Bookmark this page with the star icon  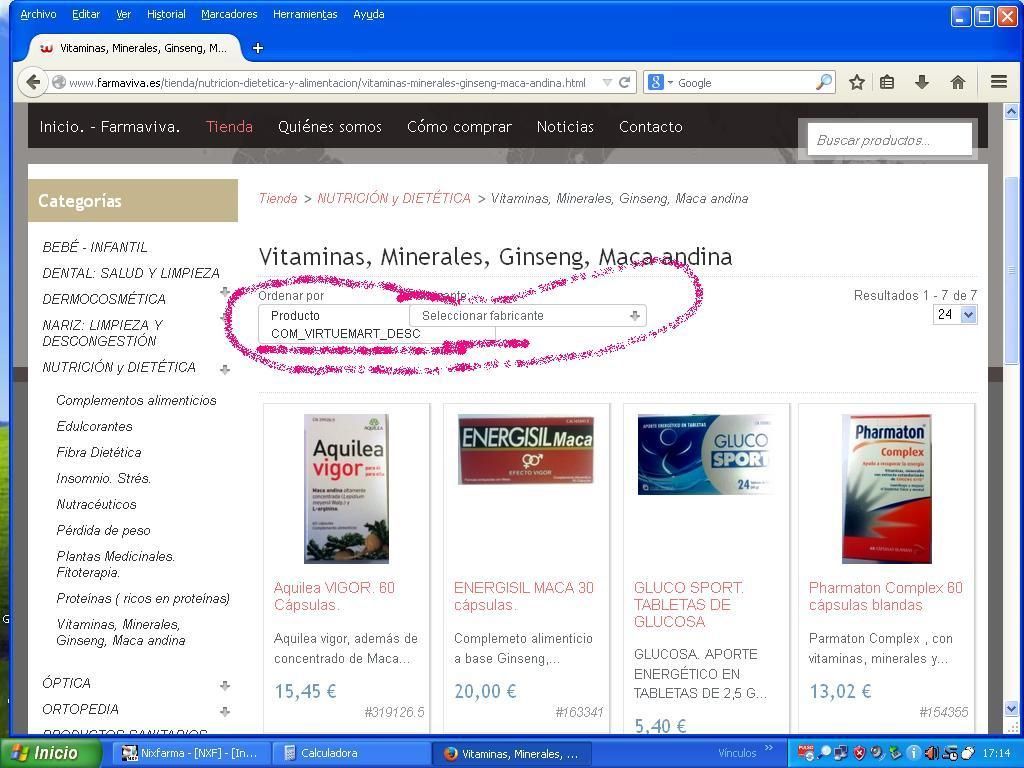click(x=857, y=82)
